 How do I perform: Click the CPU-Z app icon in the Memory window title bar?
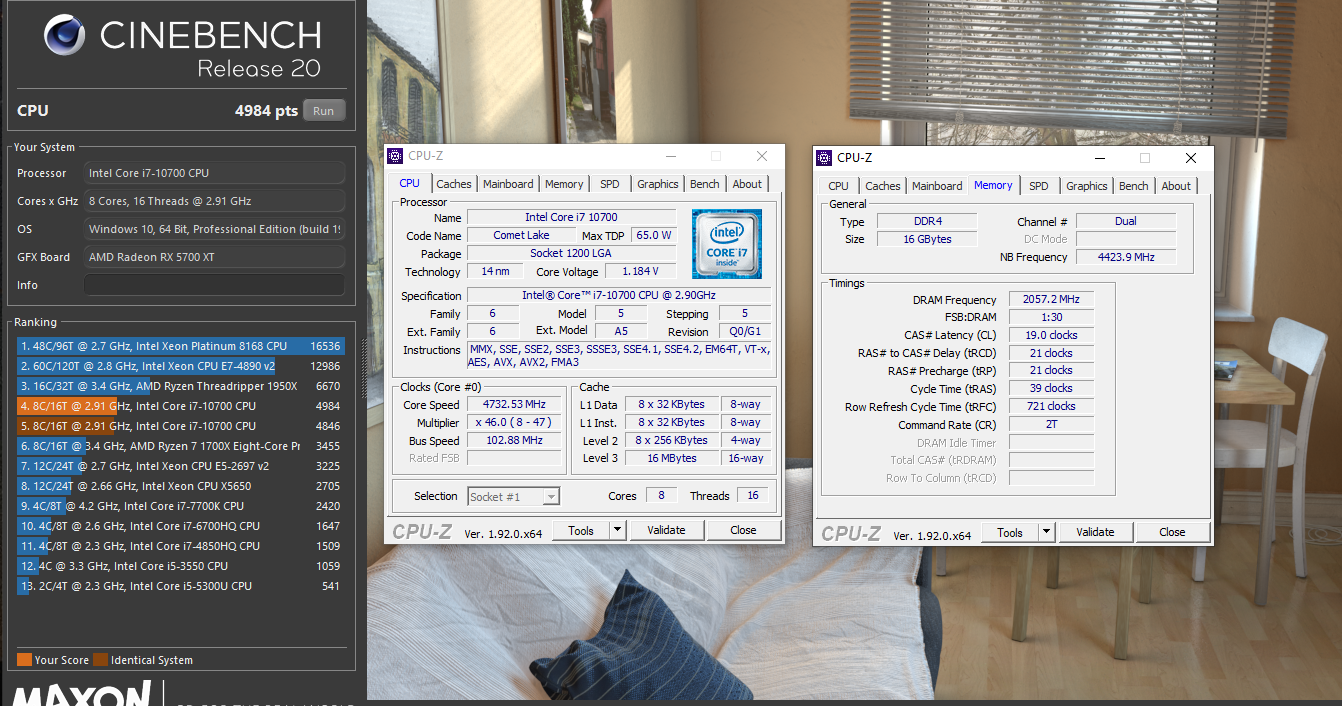coord(824,157)
